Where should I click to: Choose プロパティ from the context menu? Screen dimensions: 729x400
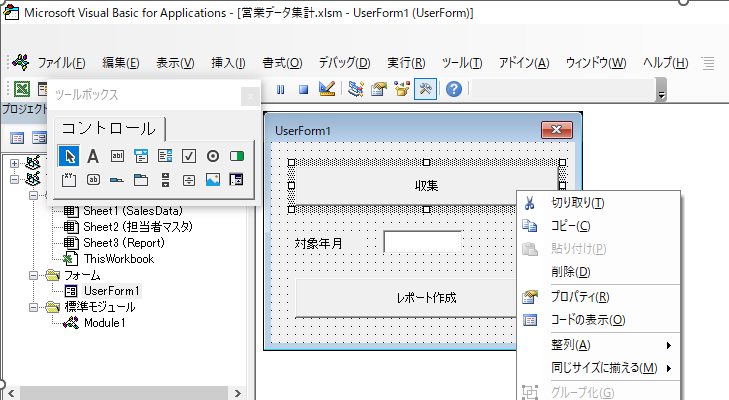(x=580, y=296)
